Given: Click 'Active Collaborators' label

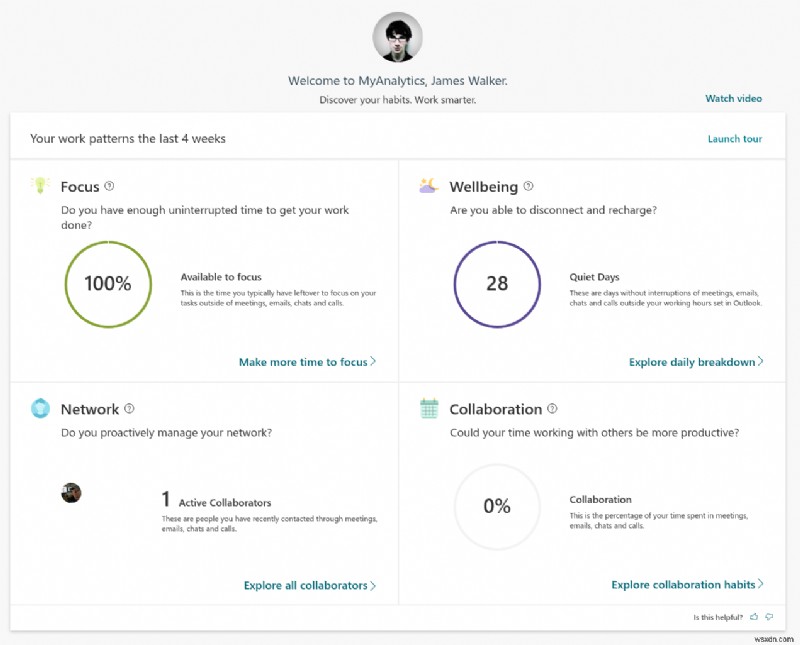Looking at the screenshot, I should coord(225,503).
